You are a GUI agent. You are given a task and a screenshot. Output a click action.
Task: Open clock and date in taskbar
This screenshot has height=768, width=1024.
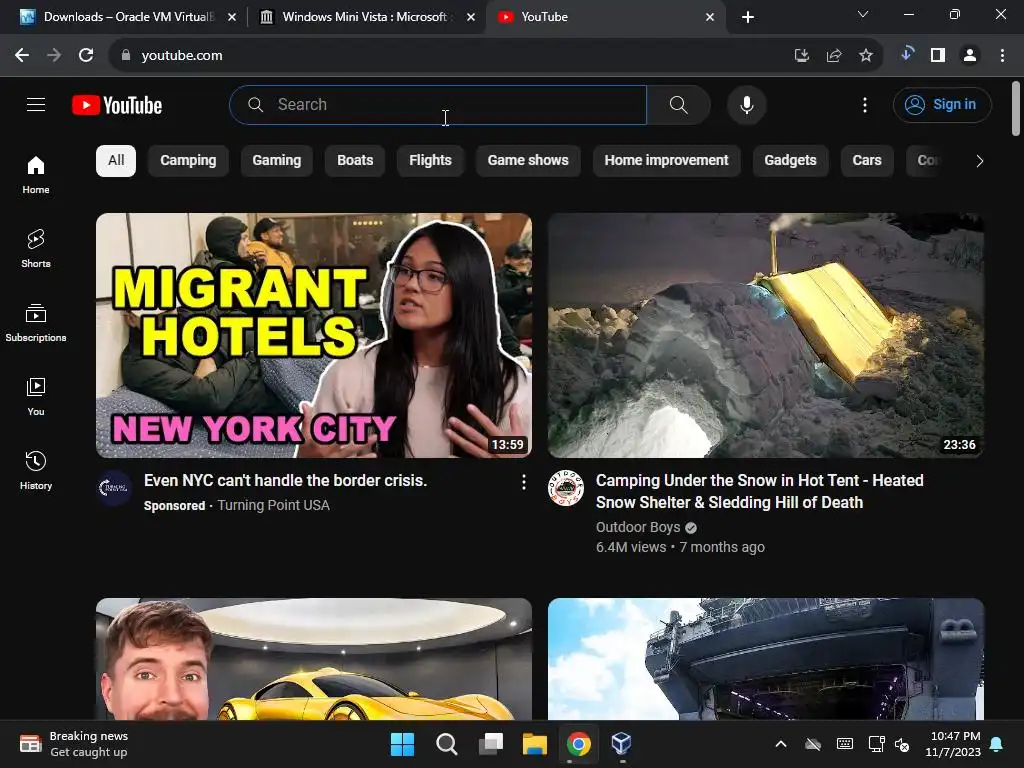click(x=952, y=744)
